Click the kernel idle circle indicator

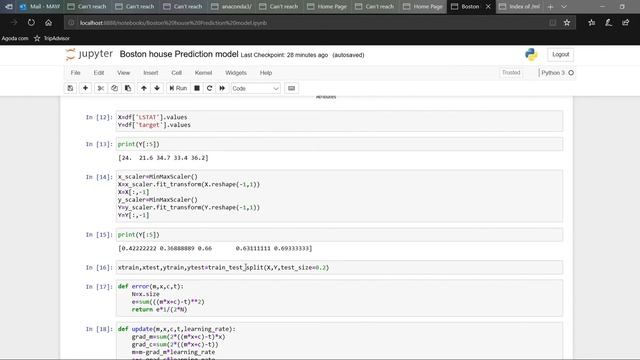point(571,73)
